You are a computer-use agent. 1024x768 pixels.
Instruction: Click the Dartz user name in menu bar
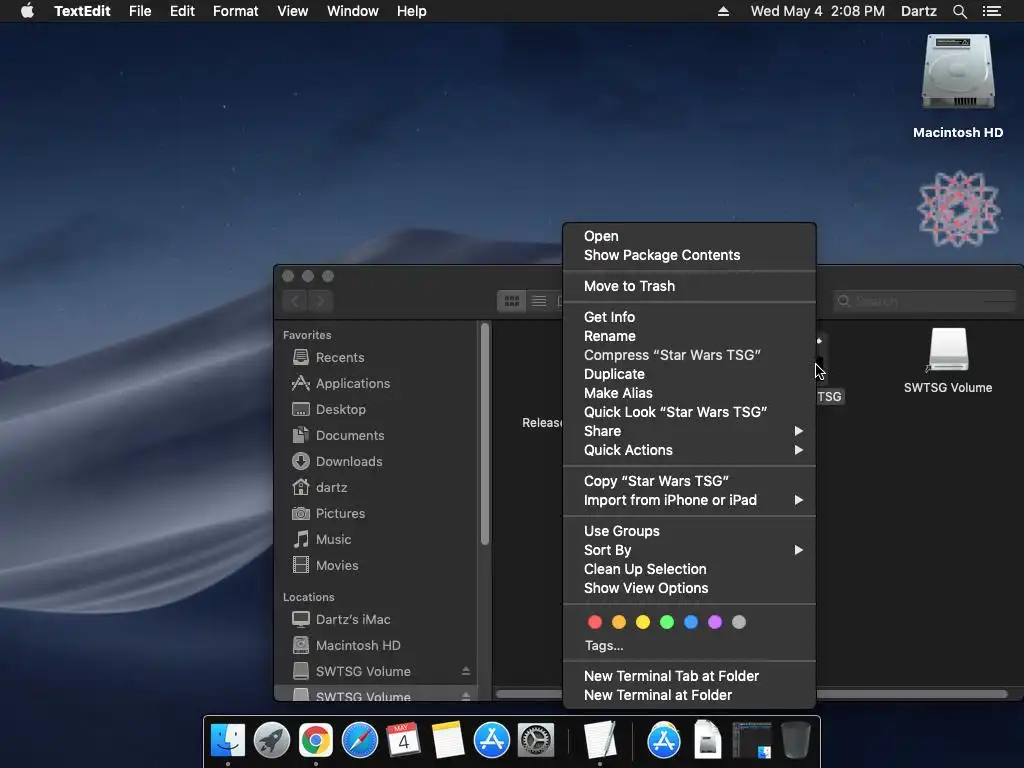point(918,11)
